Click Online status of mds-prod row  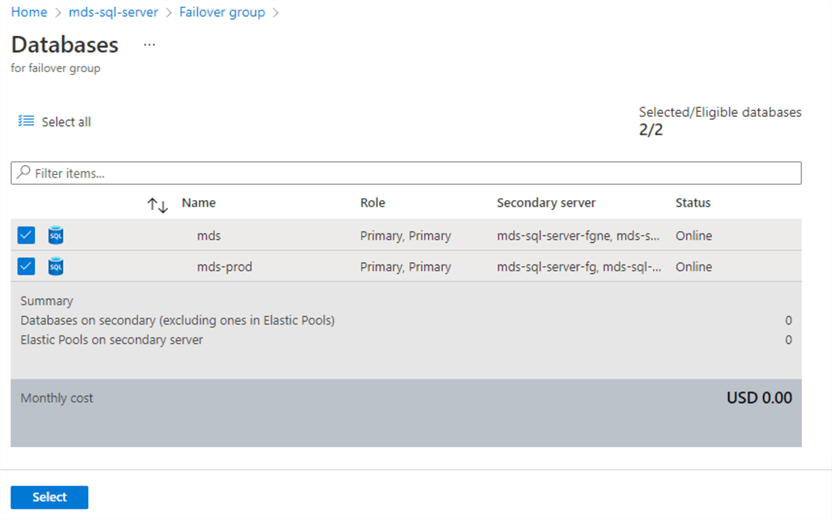click(694, 267)
